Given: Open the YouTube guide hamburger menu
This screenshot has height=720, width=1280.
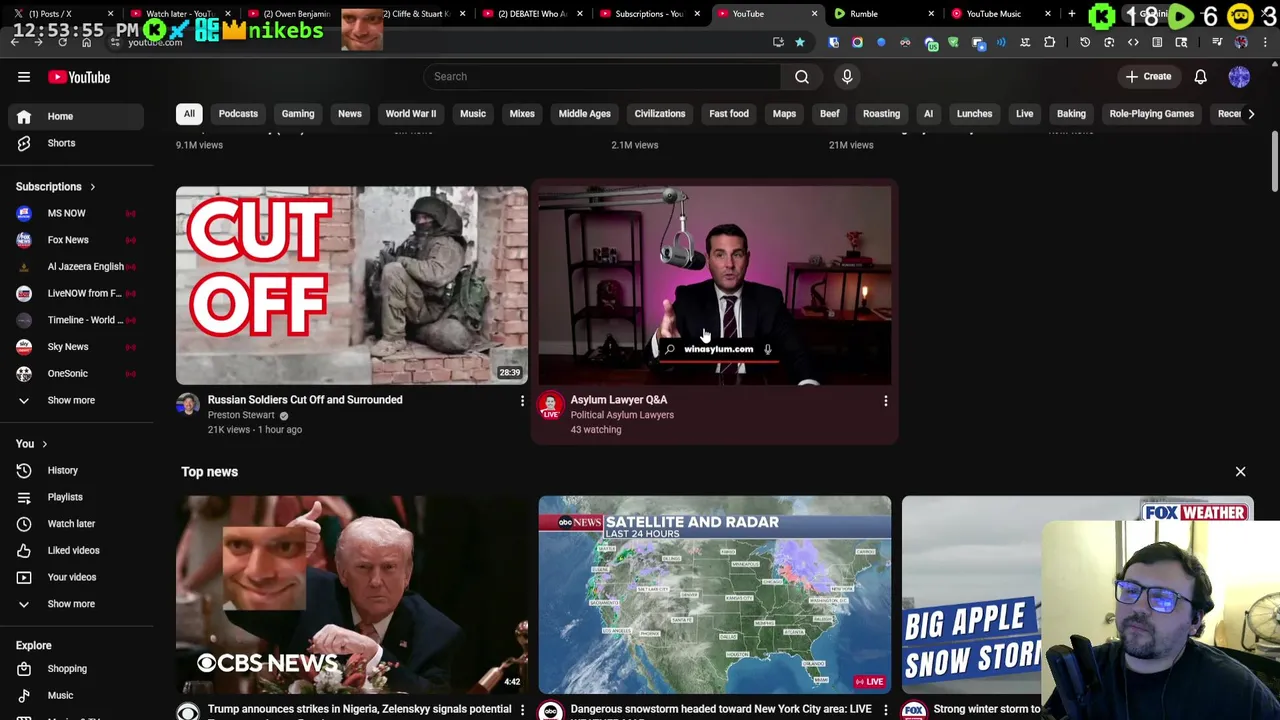Looking at the screenshot, I should (x=24, y=77).
